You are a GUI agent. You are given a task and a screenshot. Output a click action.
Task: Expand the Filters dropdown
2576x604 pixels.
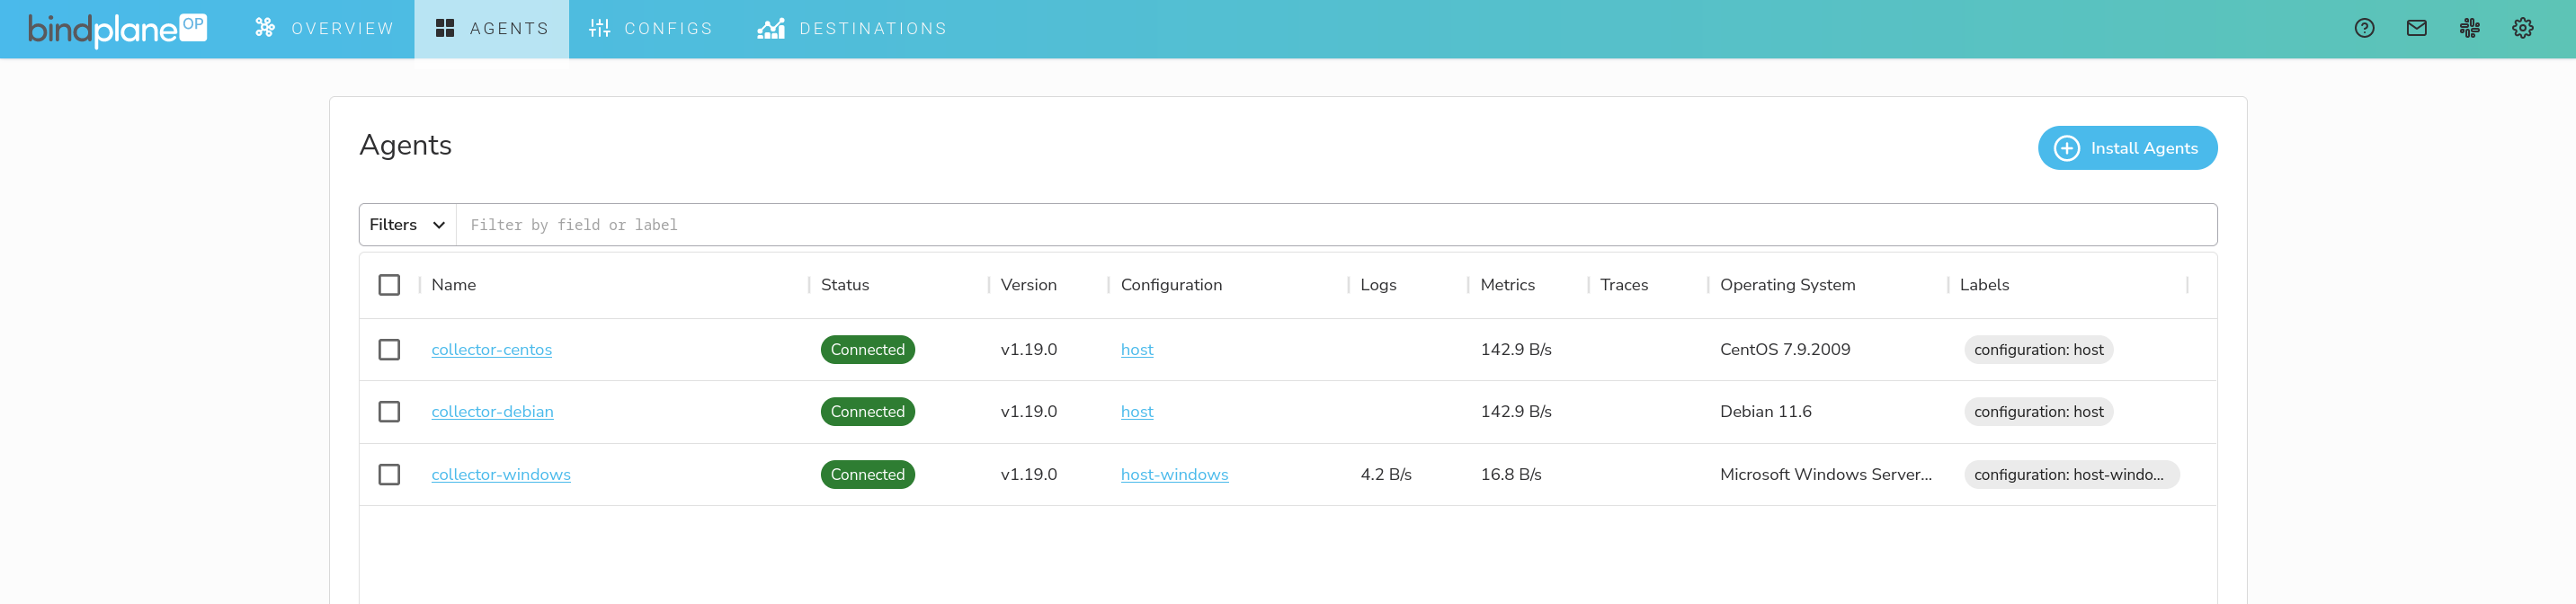407,225
